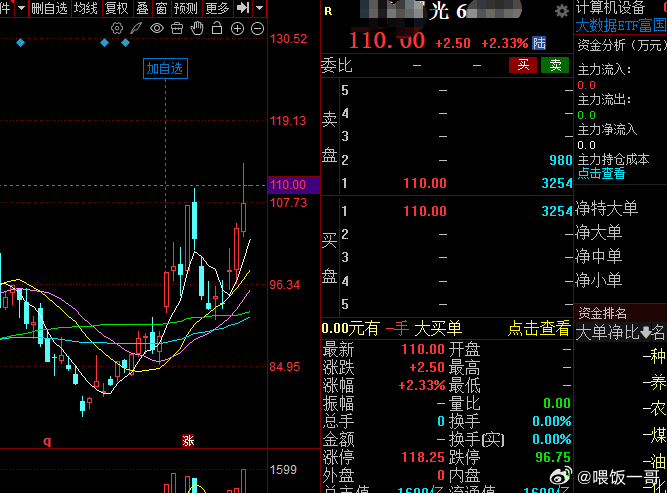The image size is (667, 493).
Task: Zoom in with plus circle icon
Action: [x=237, y=28]
